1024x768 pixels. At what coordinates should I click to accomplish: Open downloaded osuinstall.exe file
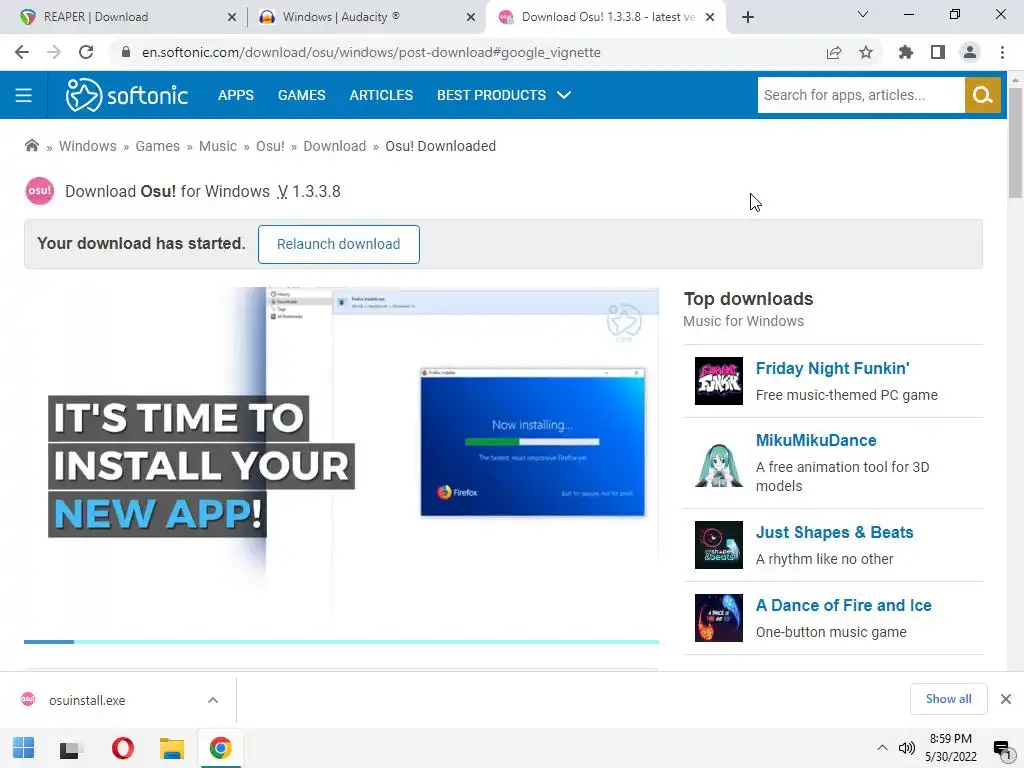click(87, 700)
